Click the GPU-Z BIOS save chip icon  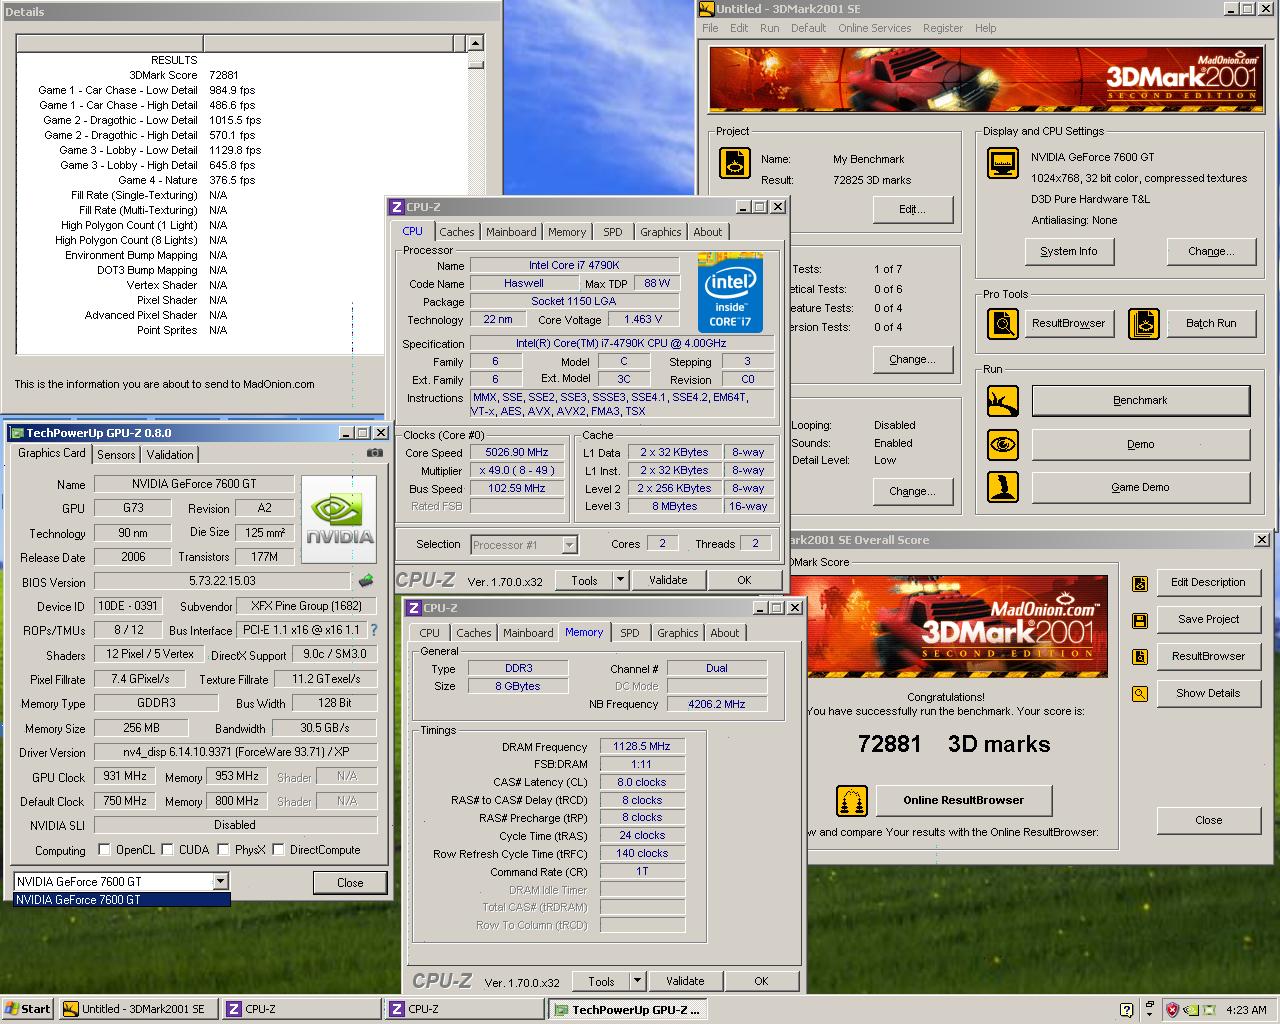point(366,581)
